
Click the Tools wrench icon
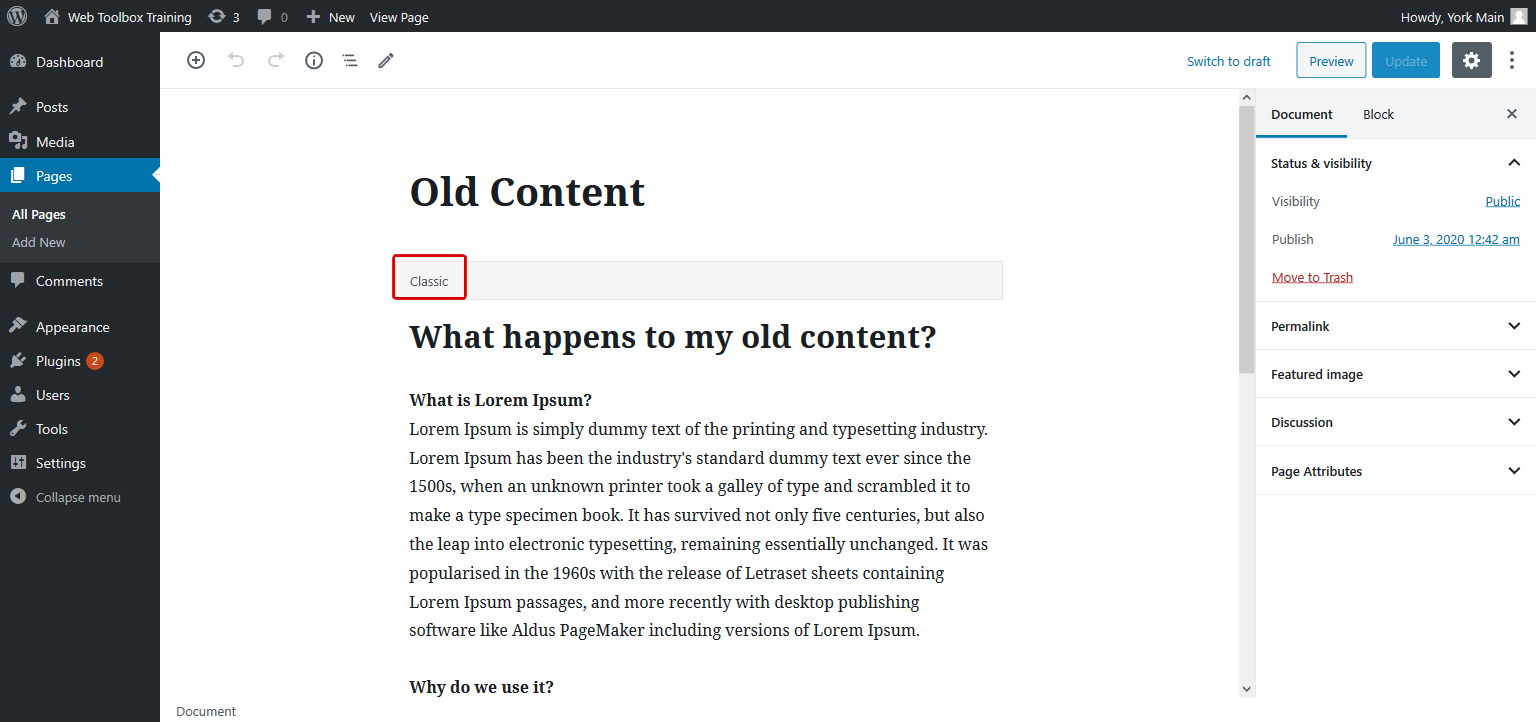coord(18,429)
